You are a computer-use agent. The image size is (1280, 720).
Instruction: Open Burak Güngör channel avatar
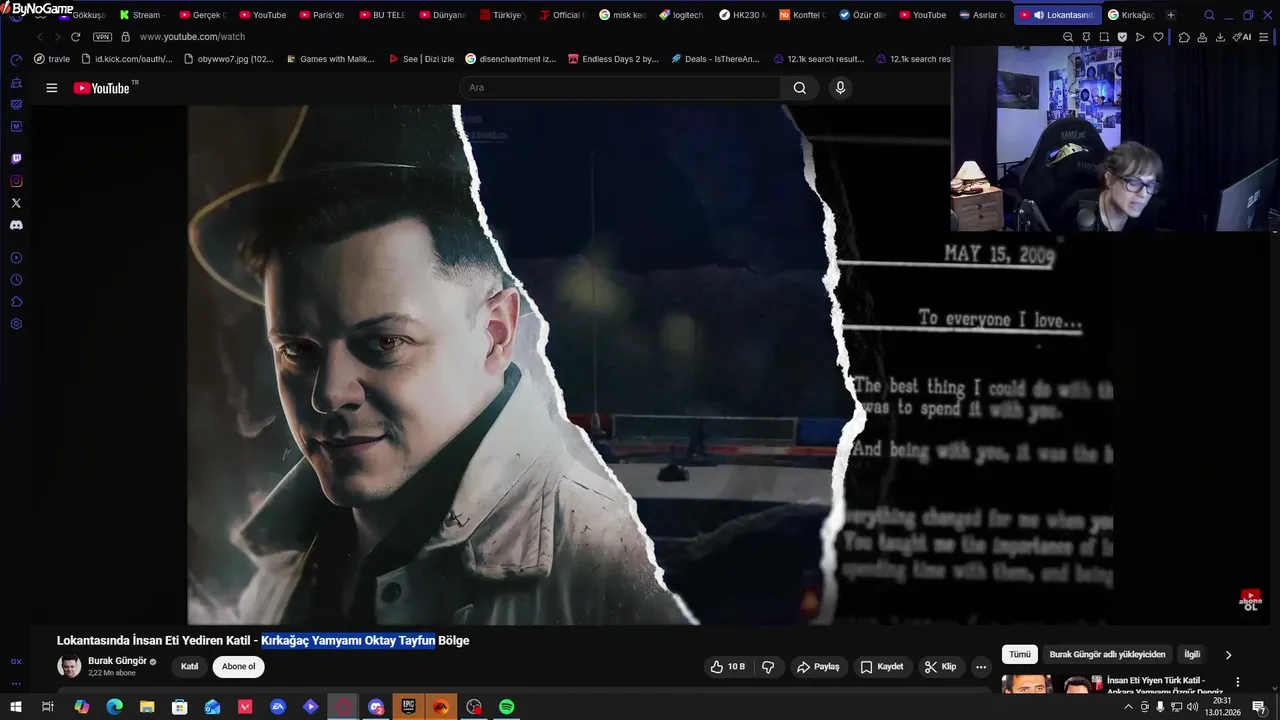pyautogui.click(x=69, y=667)
